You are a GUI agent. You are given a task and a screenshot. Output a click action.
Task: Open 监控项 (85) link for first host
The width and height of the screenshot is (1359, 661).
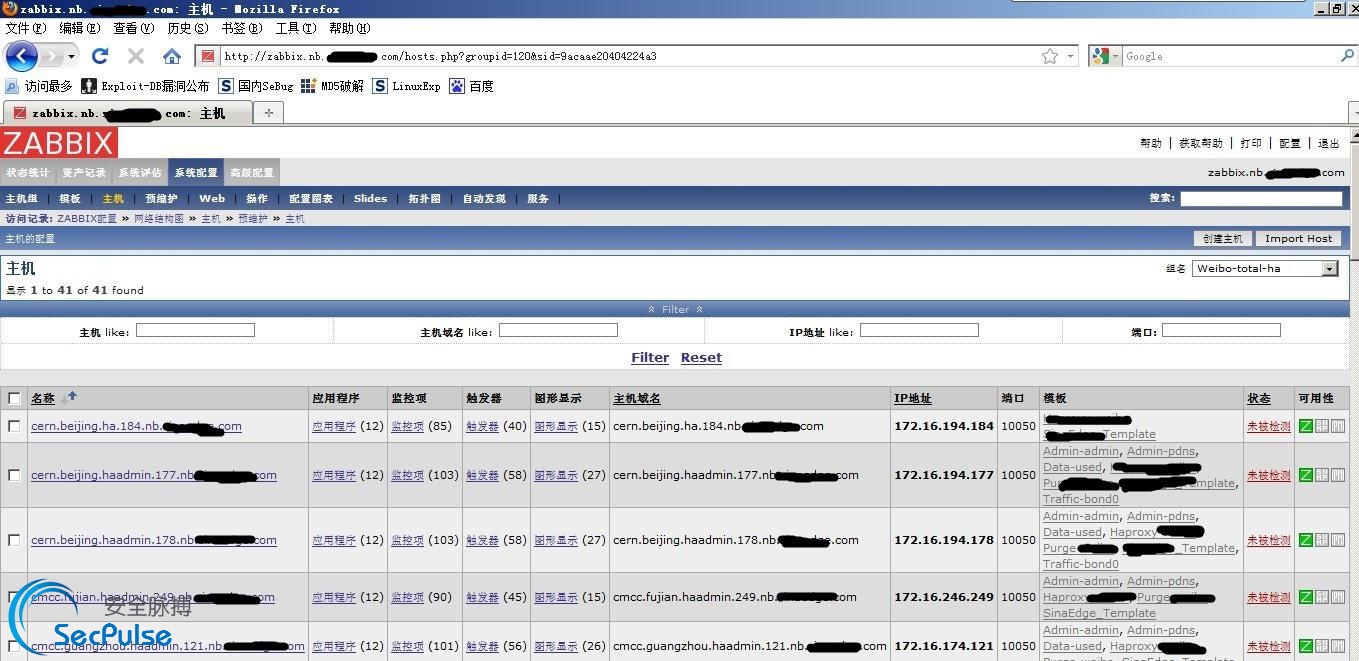(x=407, y=426)
